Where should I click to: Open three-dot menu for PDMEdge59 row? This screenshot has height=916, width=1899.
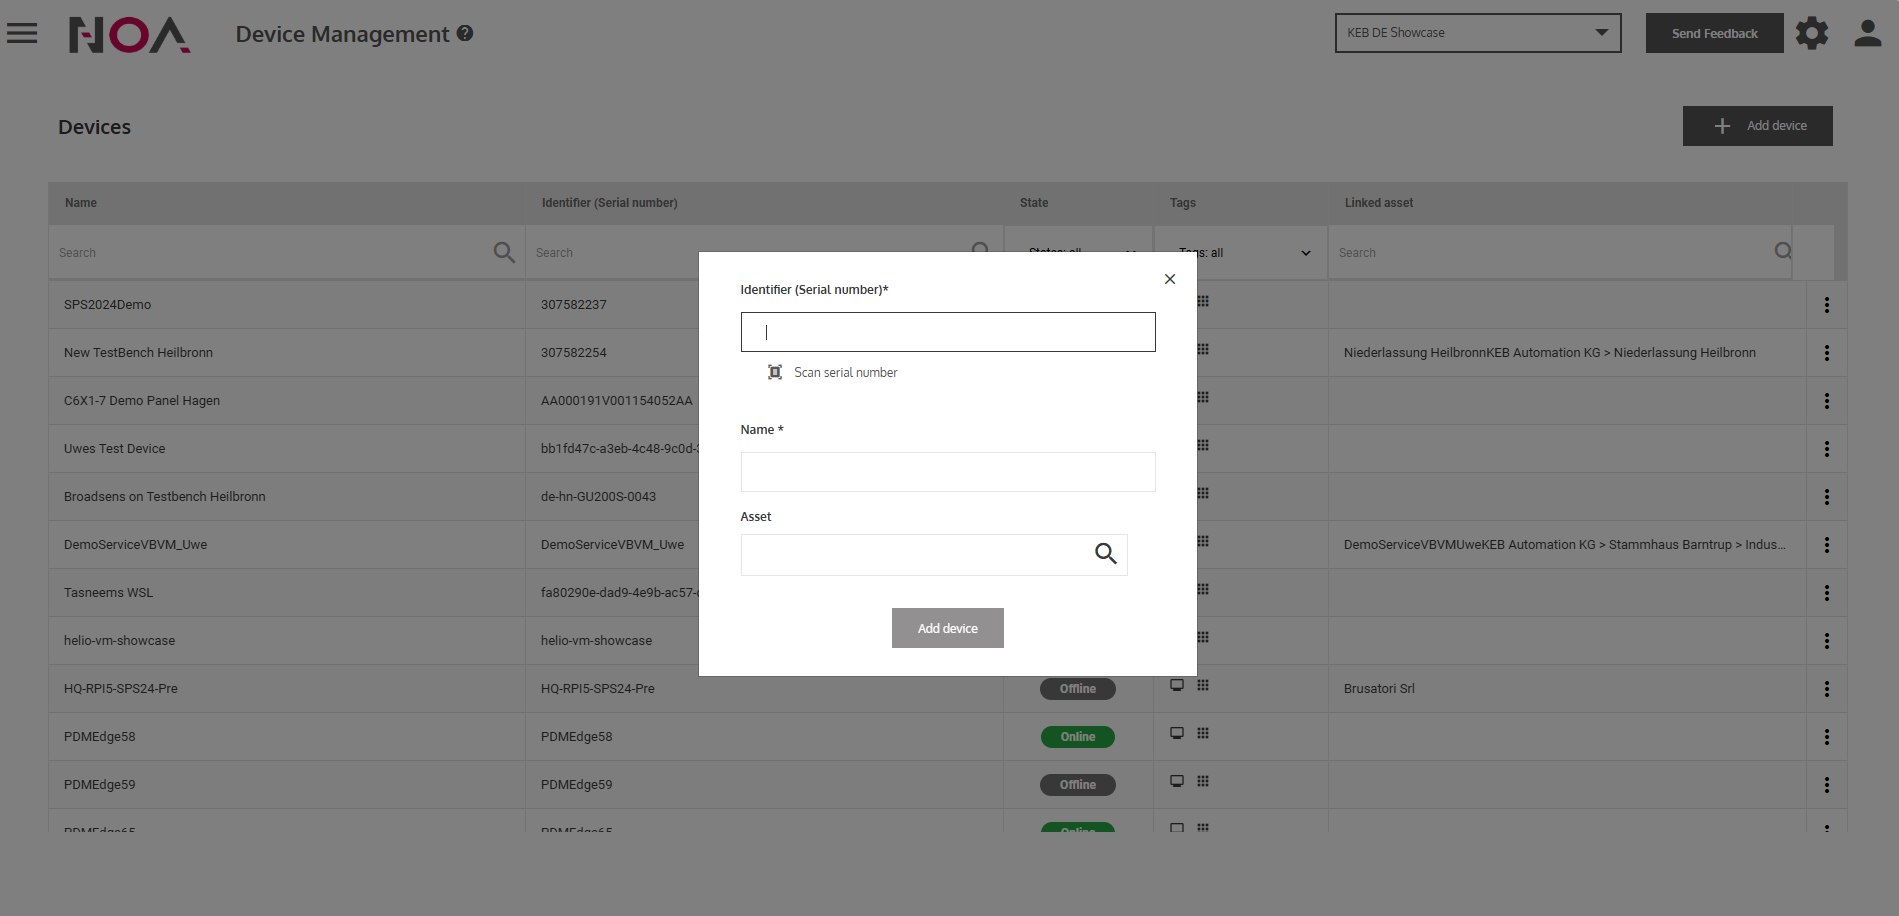(1826, 785)
